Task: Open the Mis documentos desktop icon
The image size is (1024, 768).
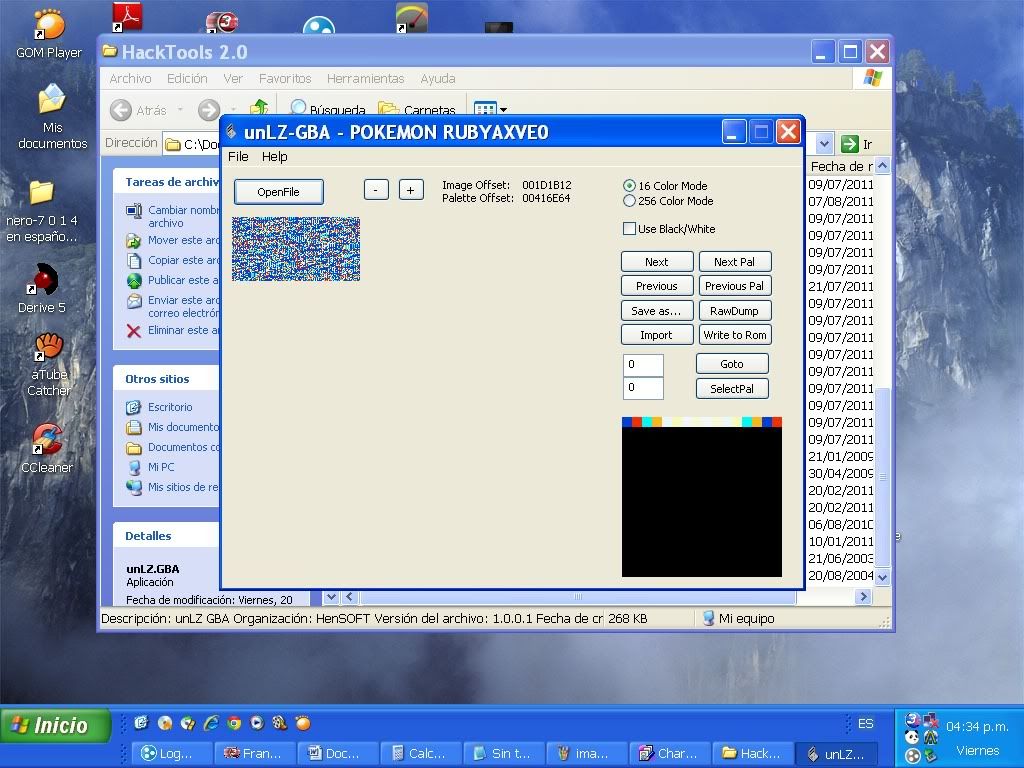Action: [52, 118]
